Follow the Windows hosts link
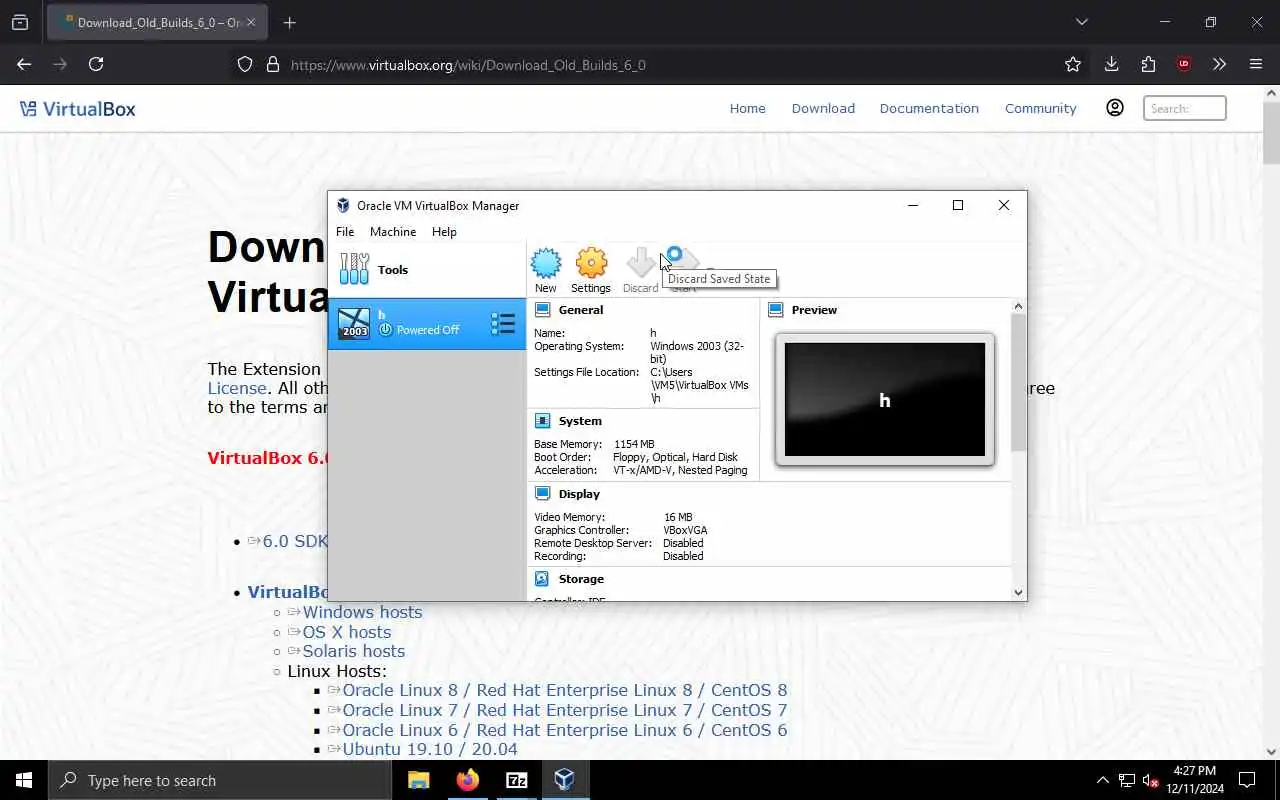Viewport: 1280px width, 800px height. [362, 612]
